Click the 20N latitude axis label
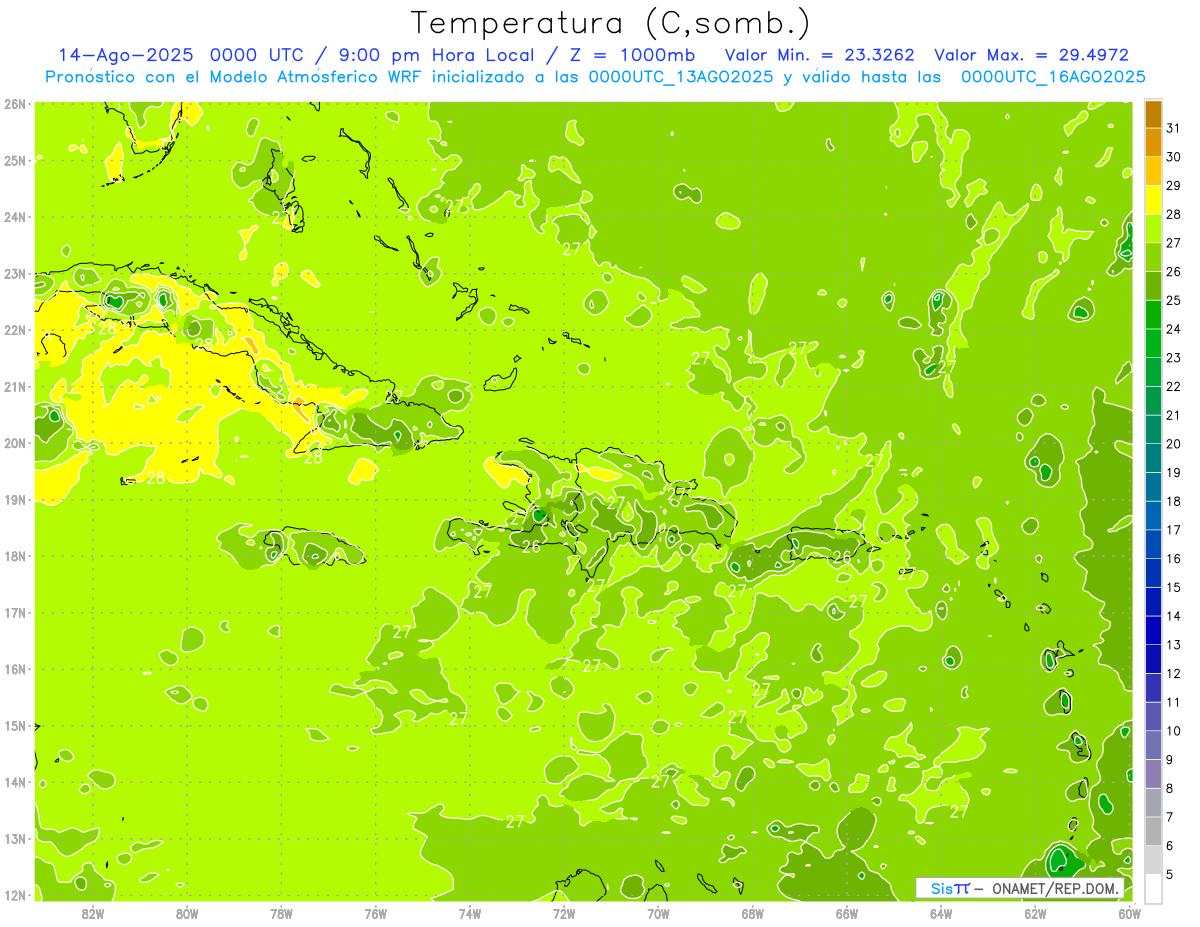The height and width of the screenshot is (927, 1200). coord(14,443)
